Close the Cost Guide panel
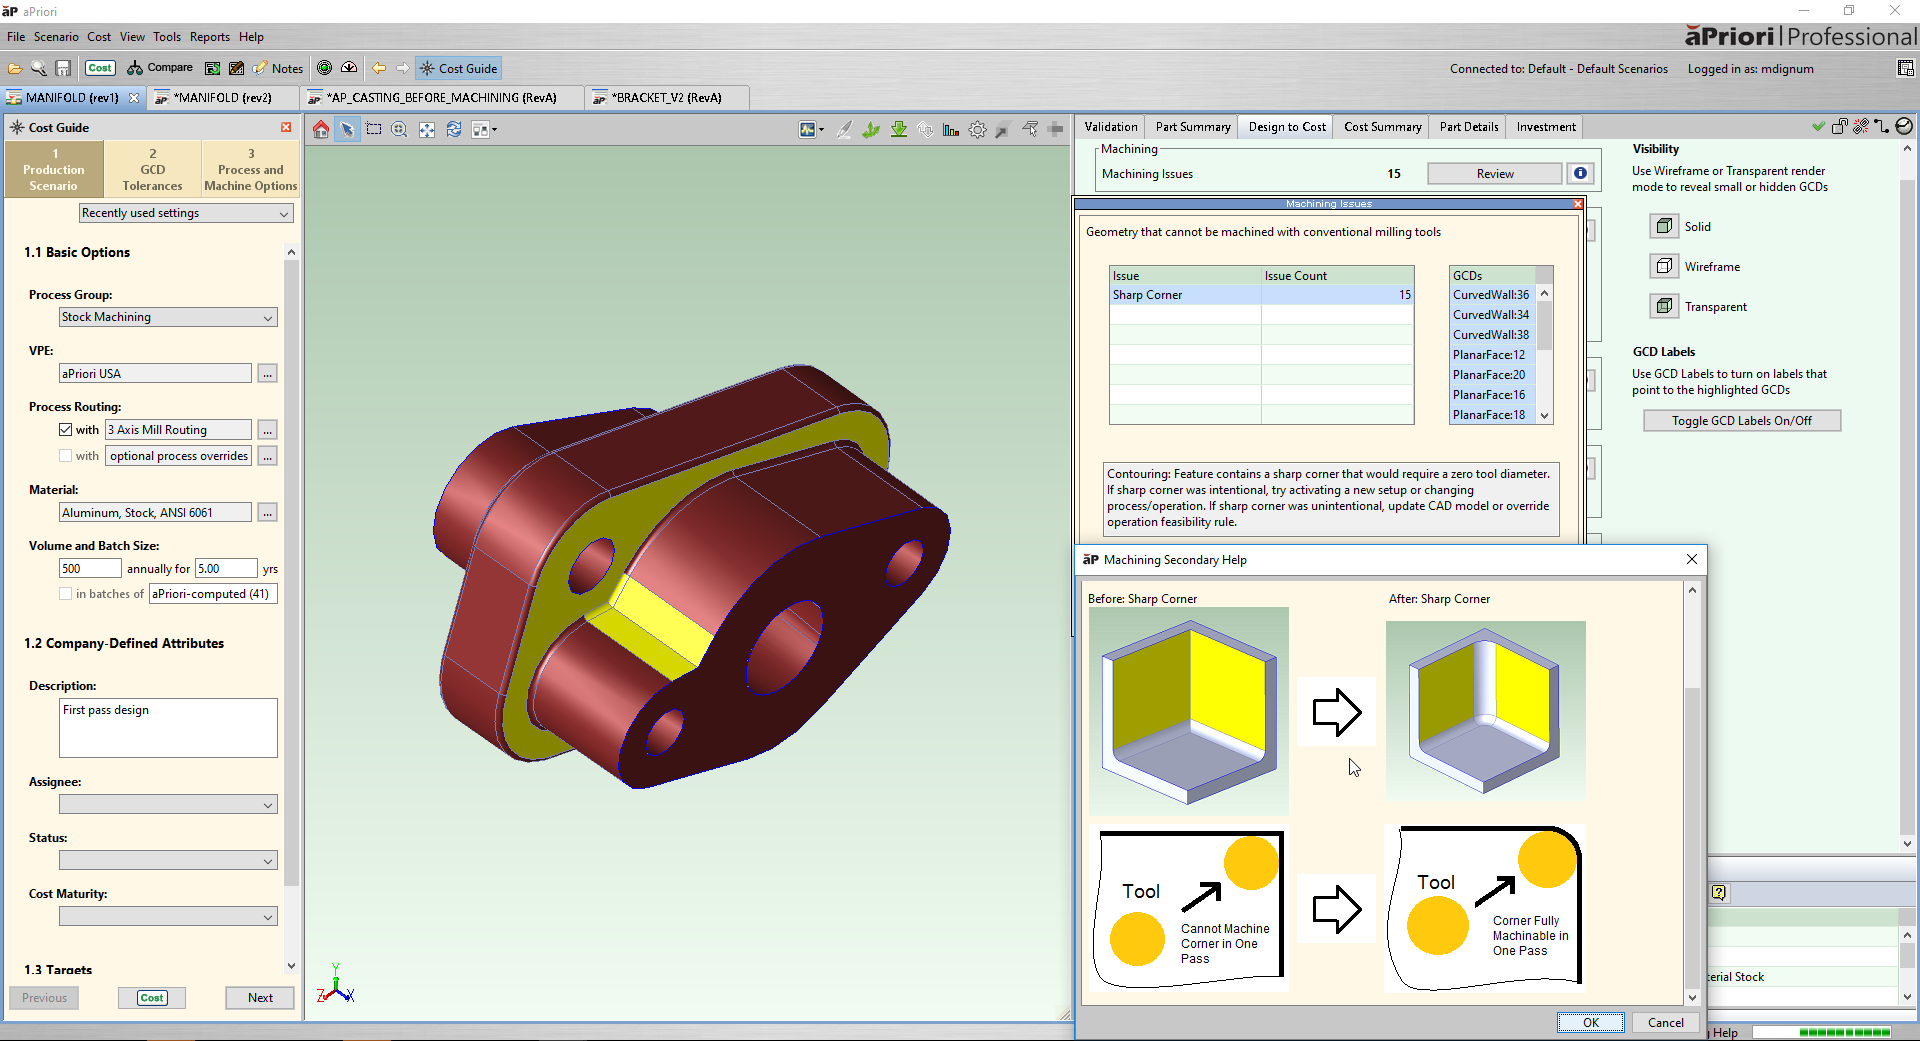 [x=286, y=127]
